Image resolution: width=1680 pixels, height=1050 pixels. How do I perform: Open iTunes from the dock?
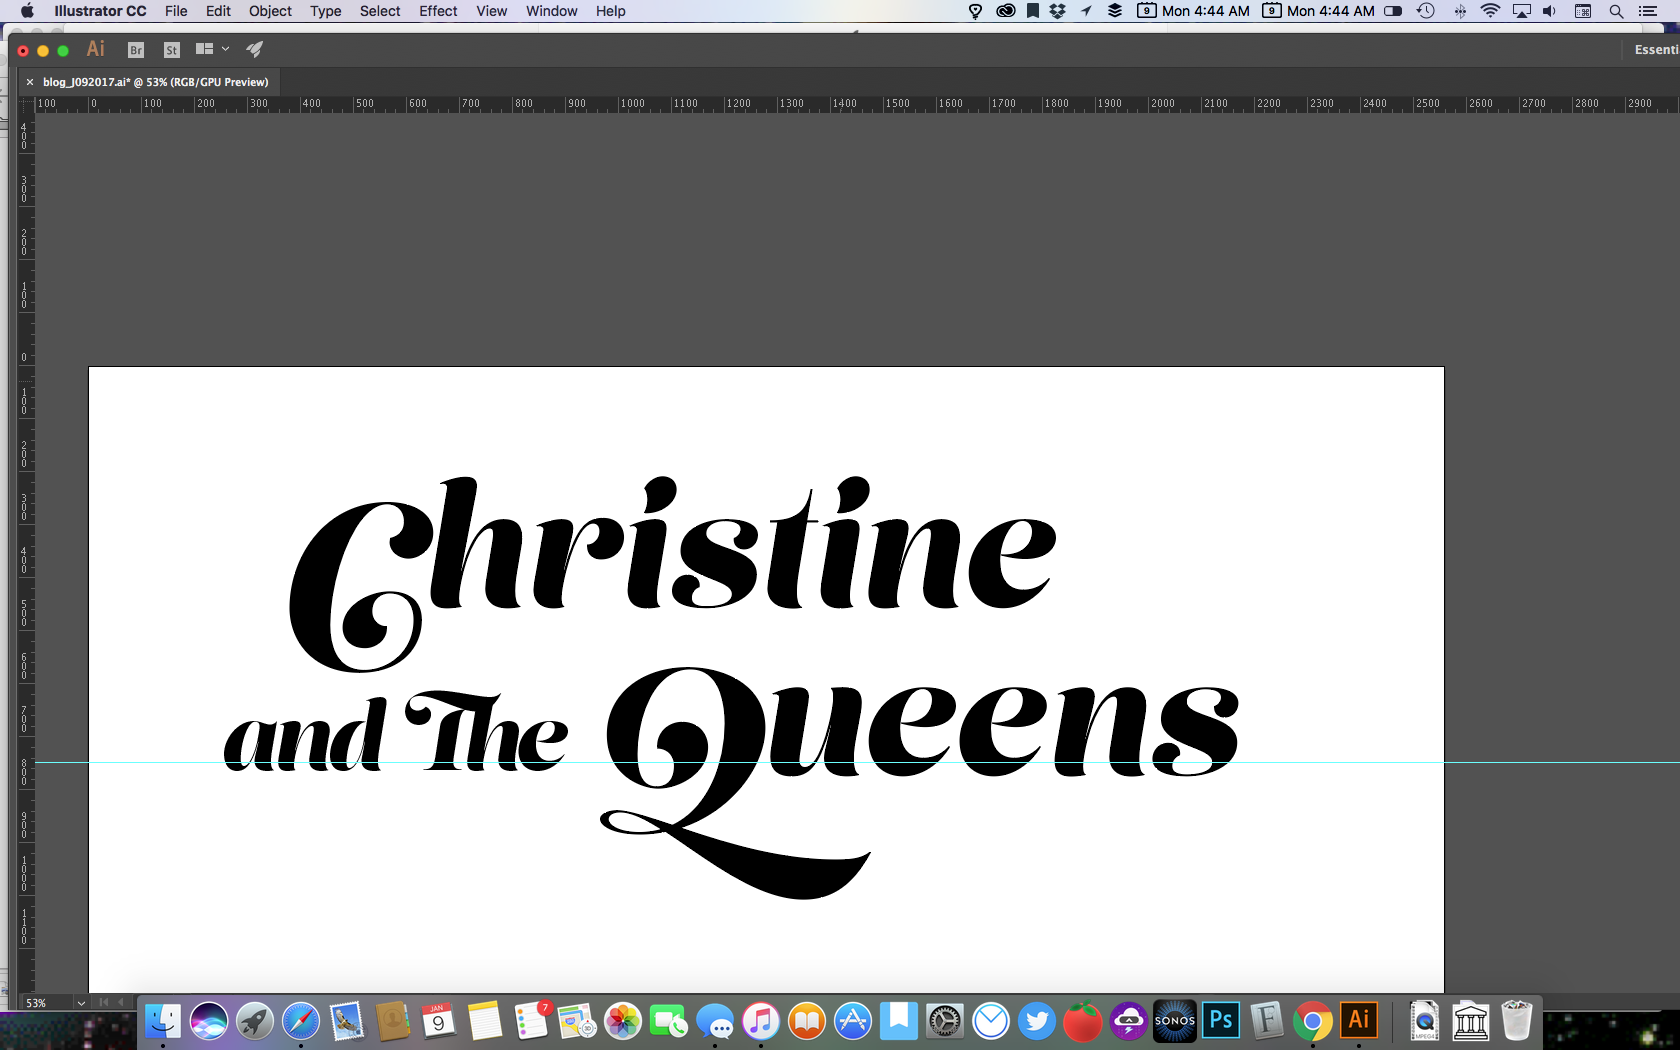(761, 1021)
